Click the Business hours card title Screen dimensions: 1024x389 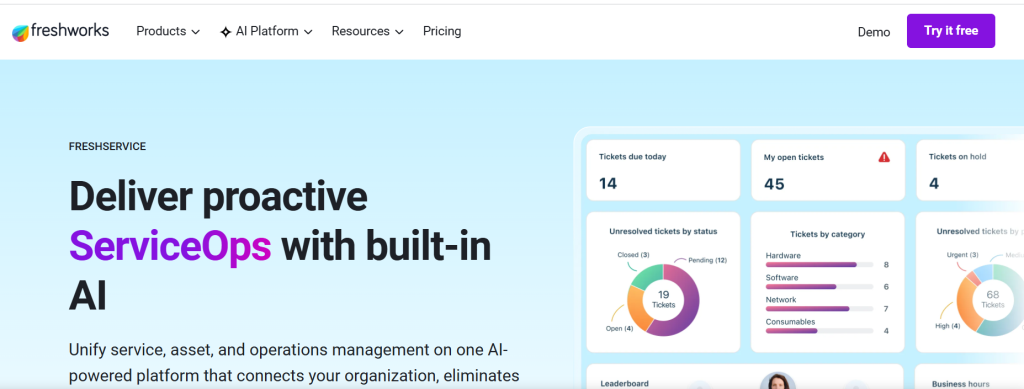tap(961, 384)
